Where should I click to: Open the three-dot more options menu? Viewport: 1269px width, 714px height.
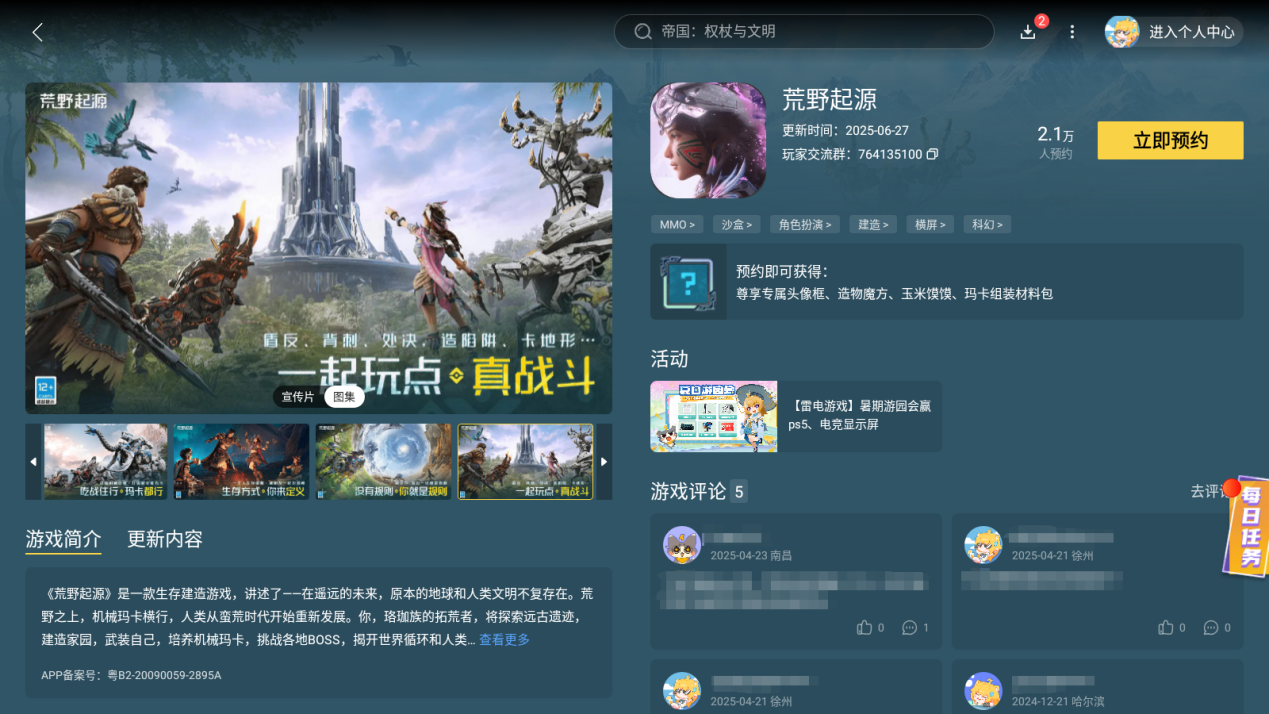1072,32
